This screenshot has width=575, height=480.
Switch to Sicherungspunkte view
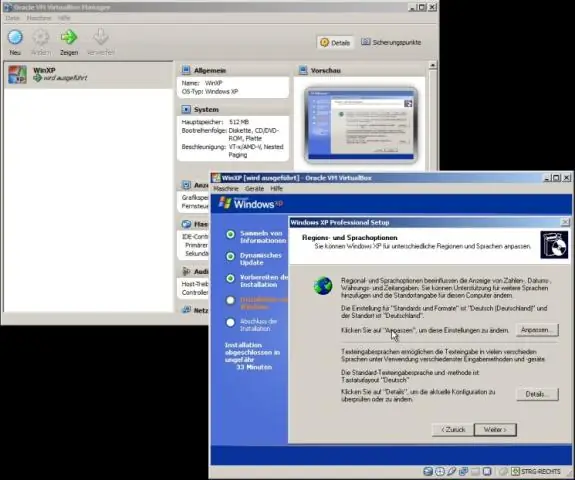point(391,42)
